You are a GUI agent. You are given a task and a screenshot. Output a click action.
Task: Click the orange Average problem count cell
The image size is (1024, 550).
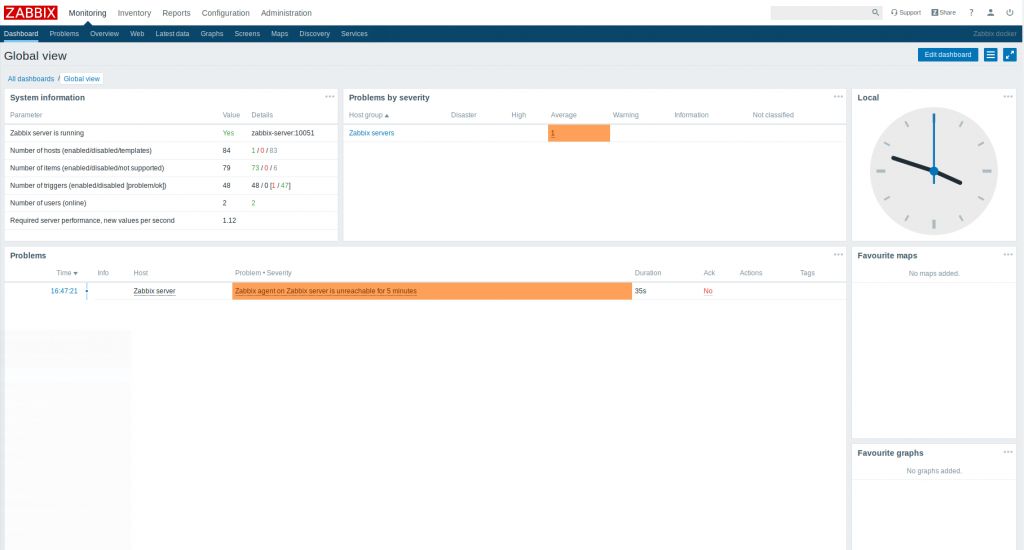coord(579,133)
